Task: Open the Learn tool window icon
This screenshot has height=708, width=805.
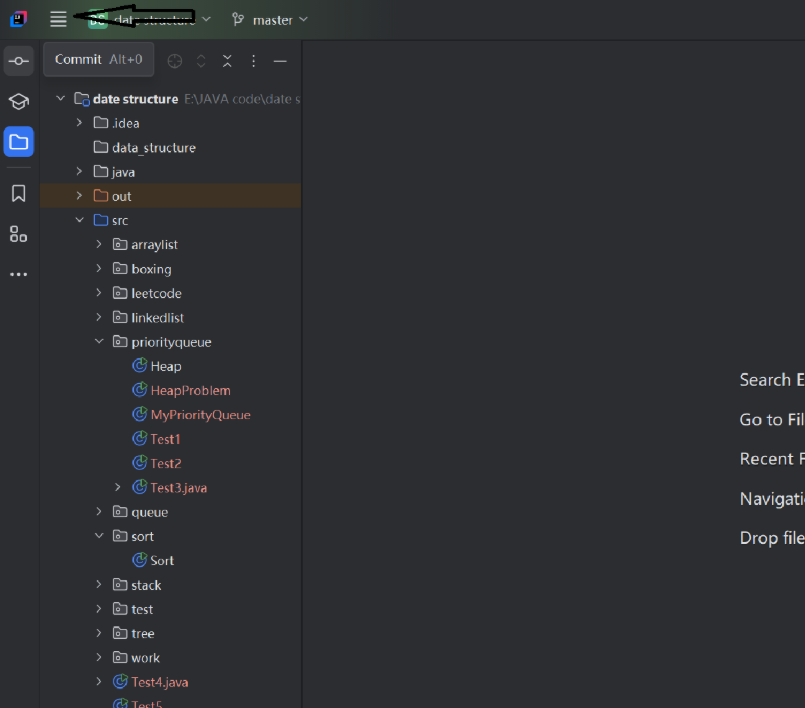Action: click(x=18, y=101)
